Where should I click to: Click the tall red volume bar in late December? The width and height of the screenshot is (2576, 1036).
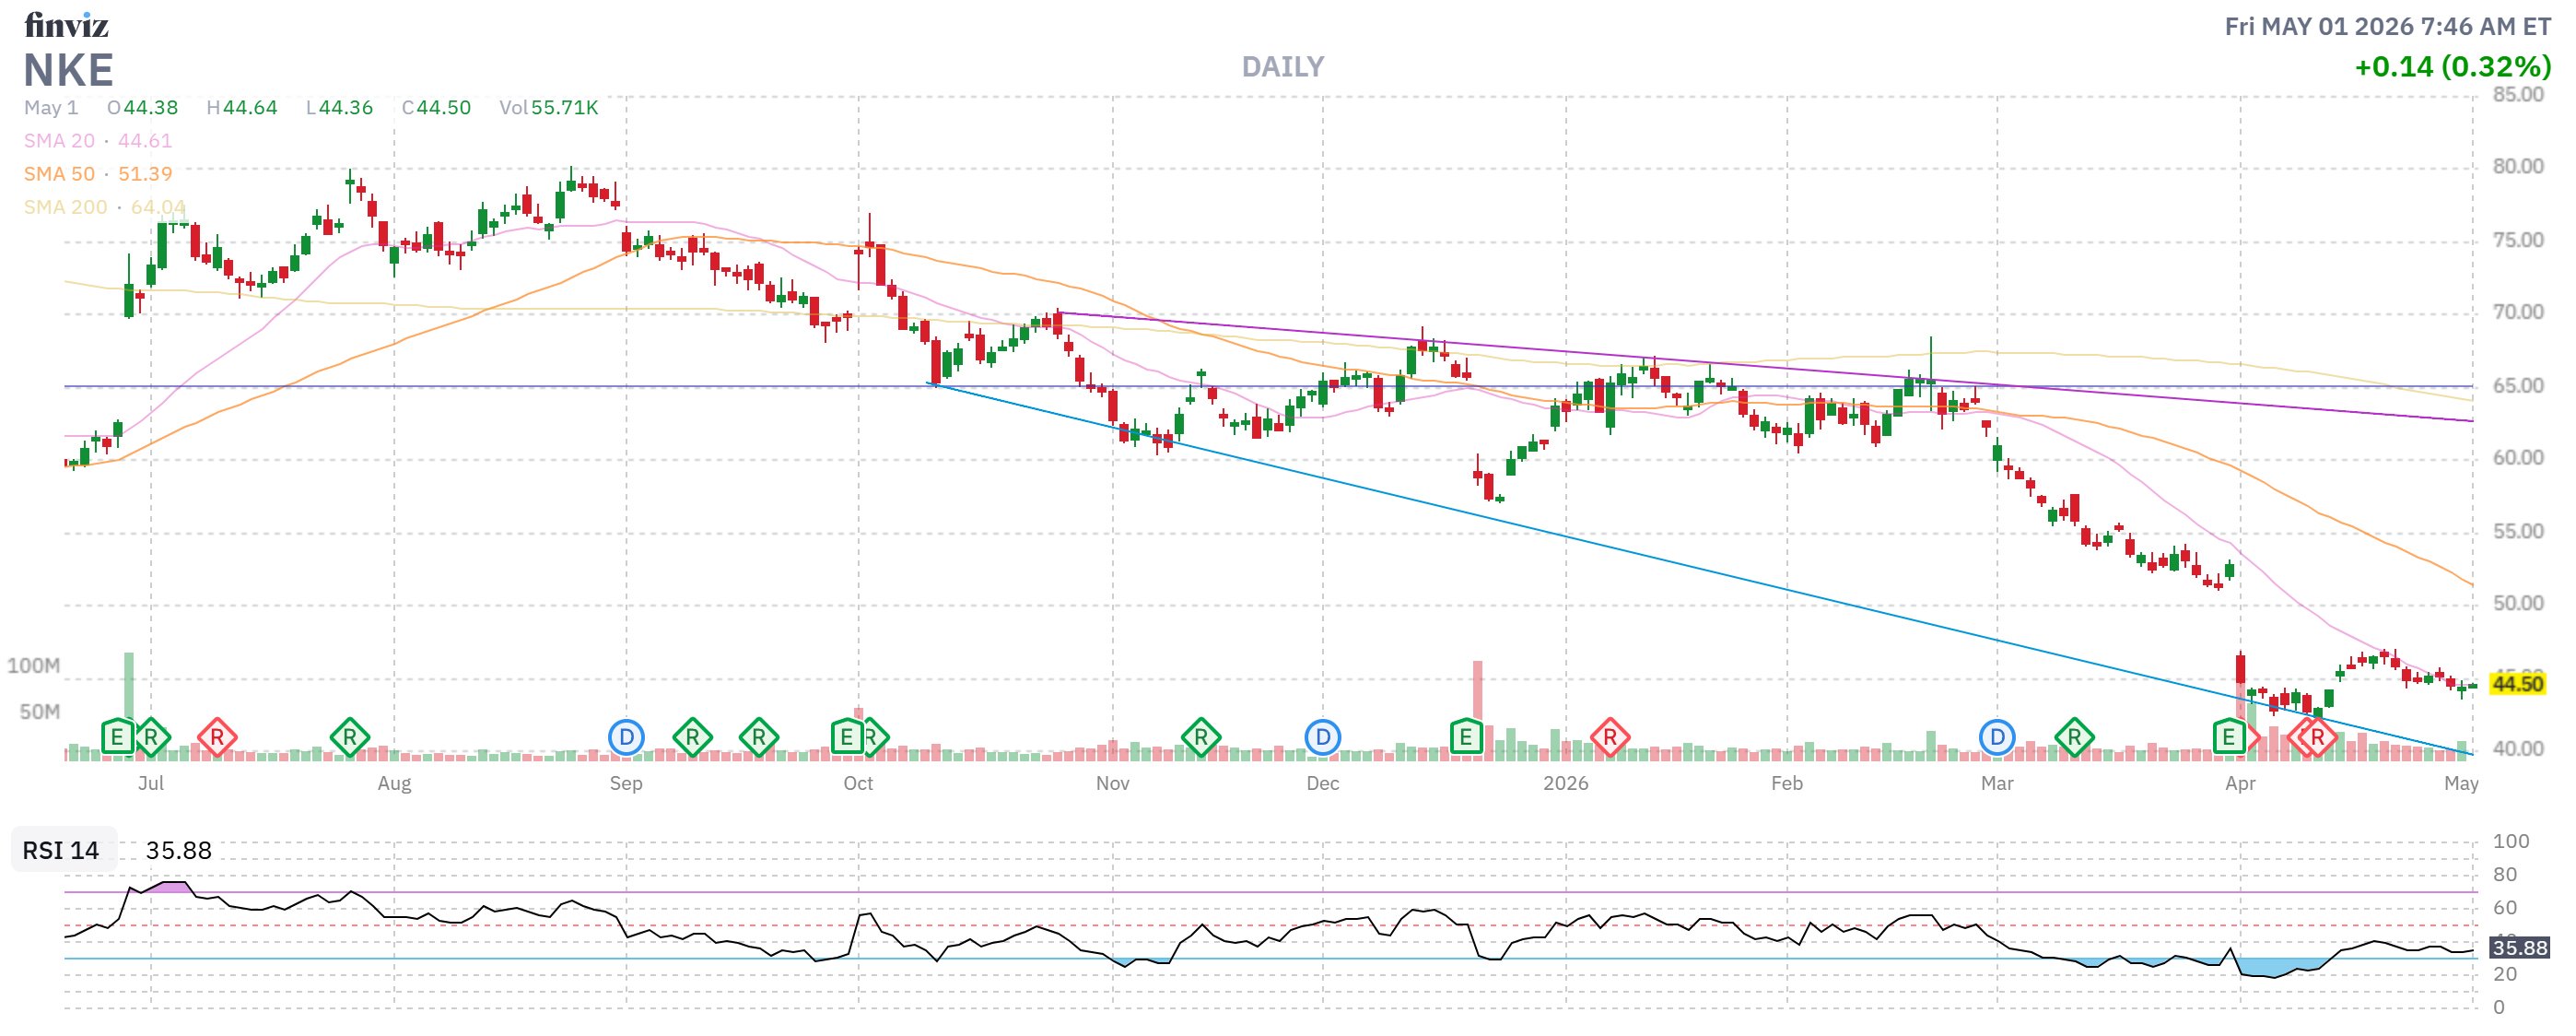coord(1477,710)
